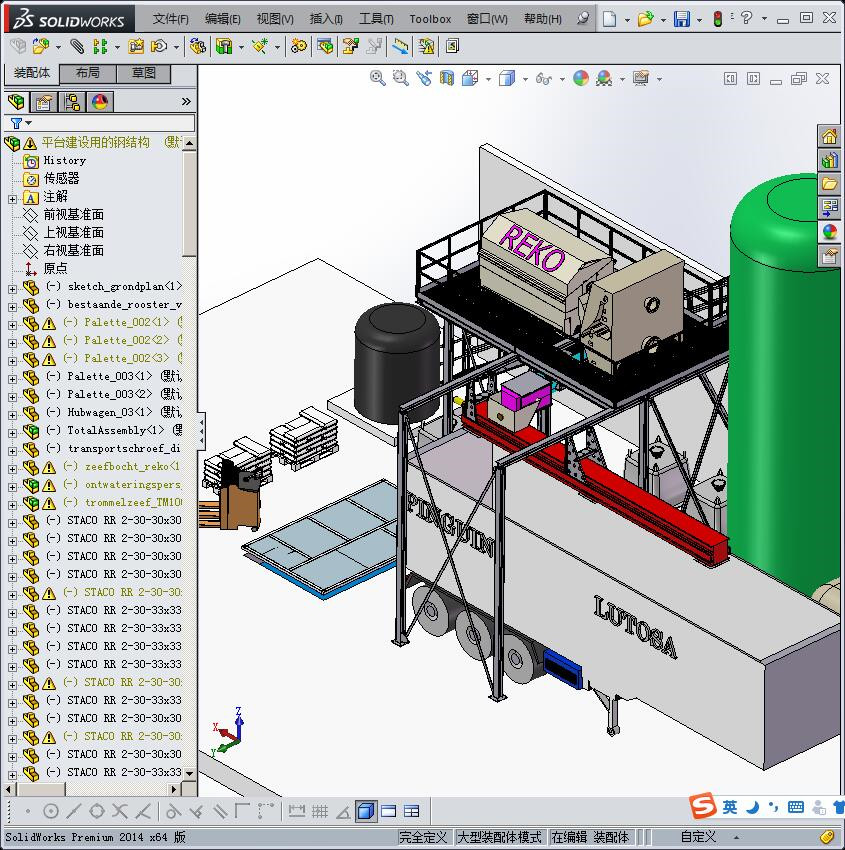Click the SolidWorks Resources home icon in task pane
The height and width of the screenshot is (850, 845).
(829, 137)
